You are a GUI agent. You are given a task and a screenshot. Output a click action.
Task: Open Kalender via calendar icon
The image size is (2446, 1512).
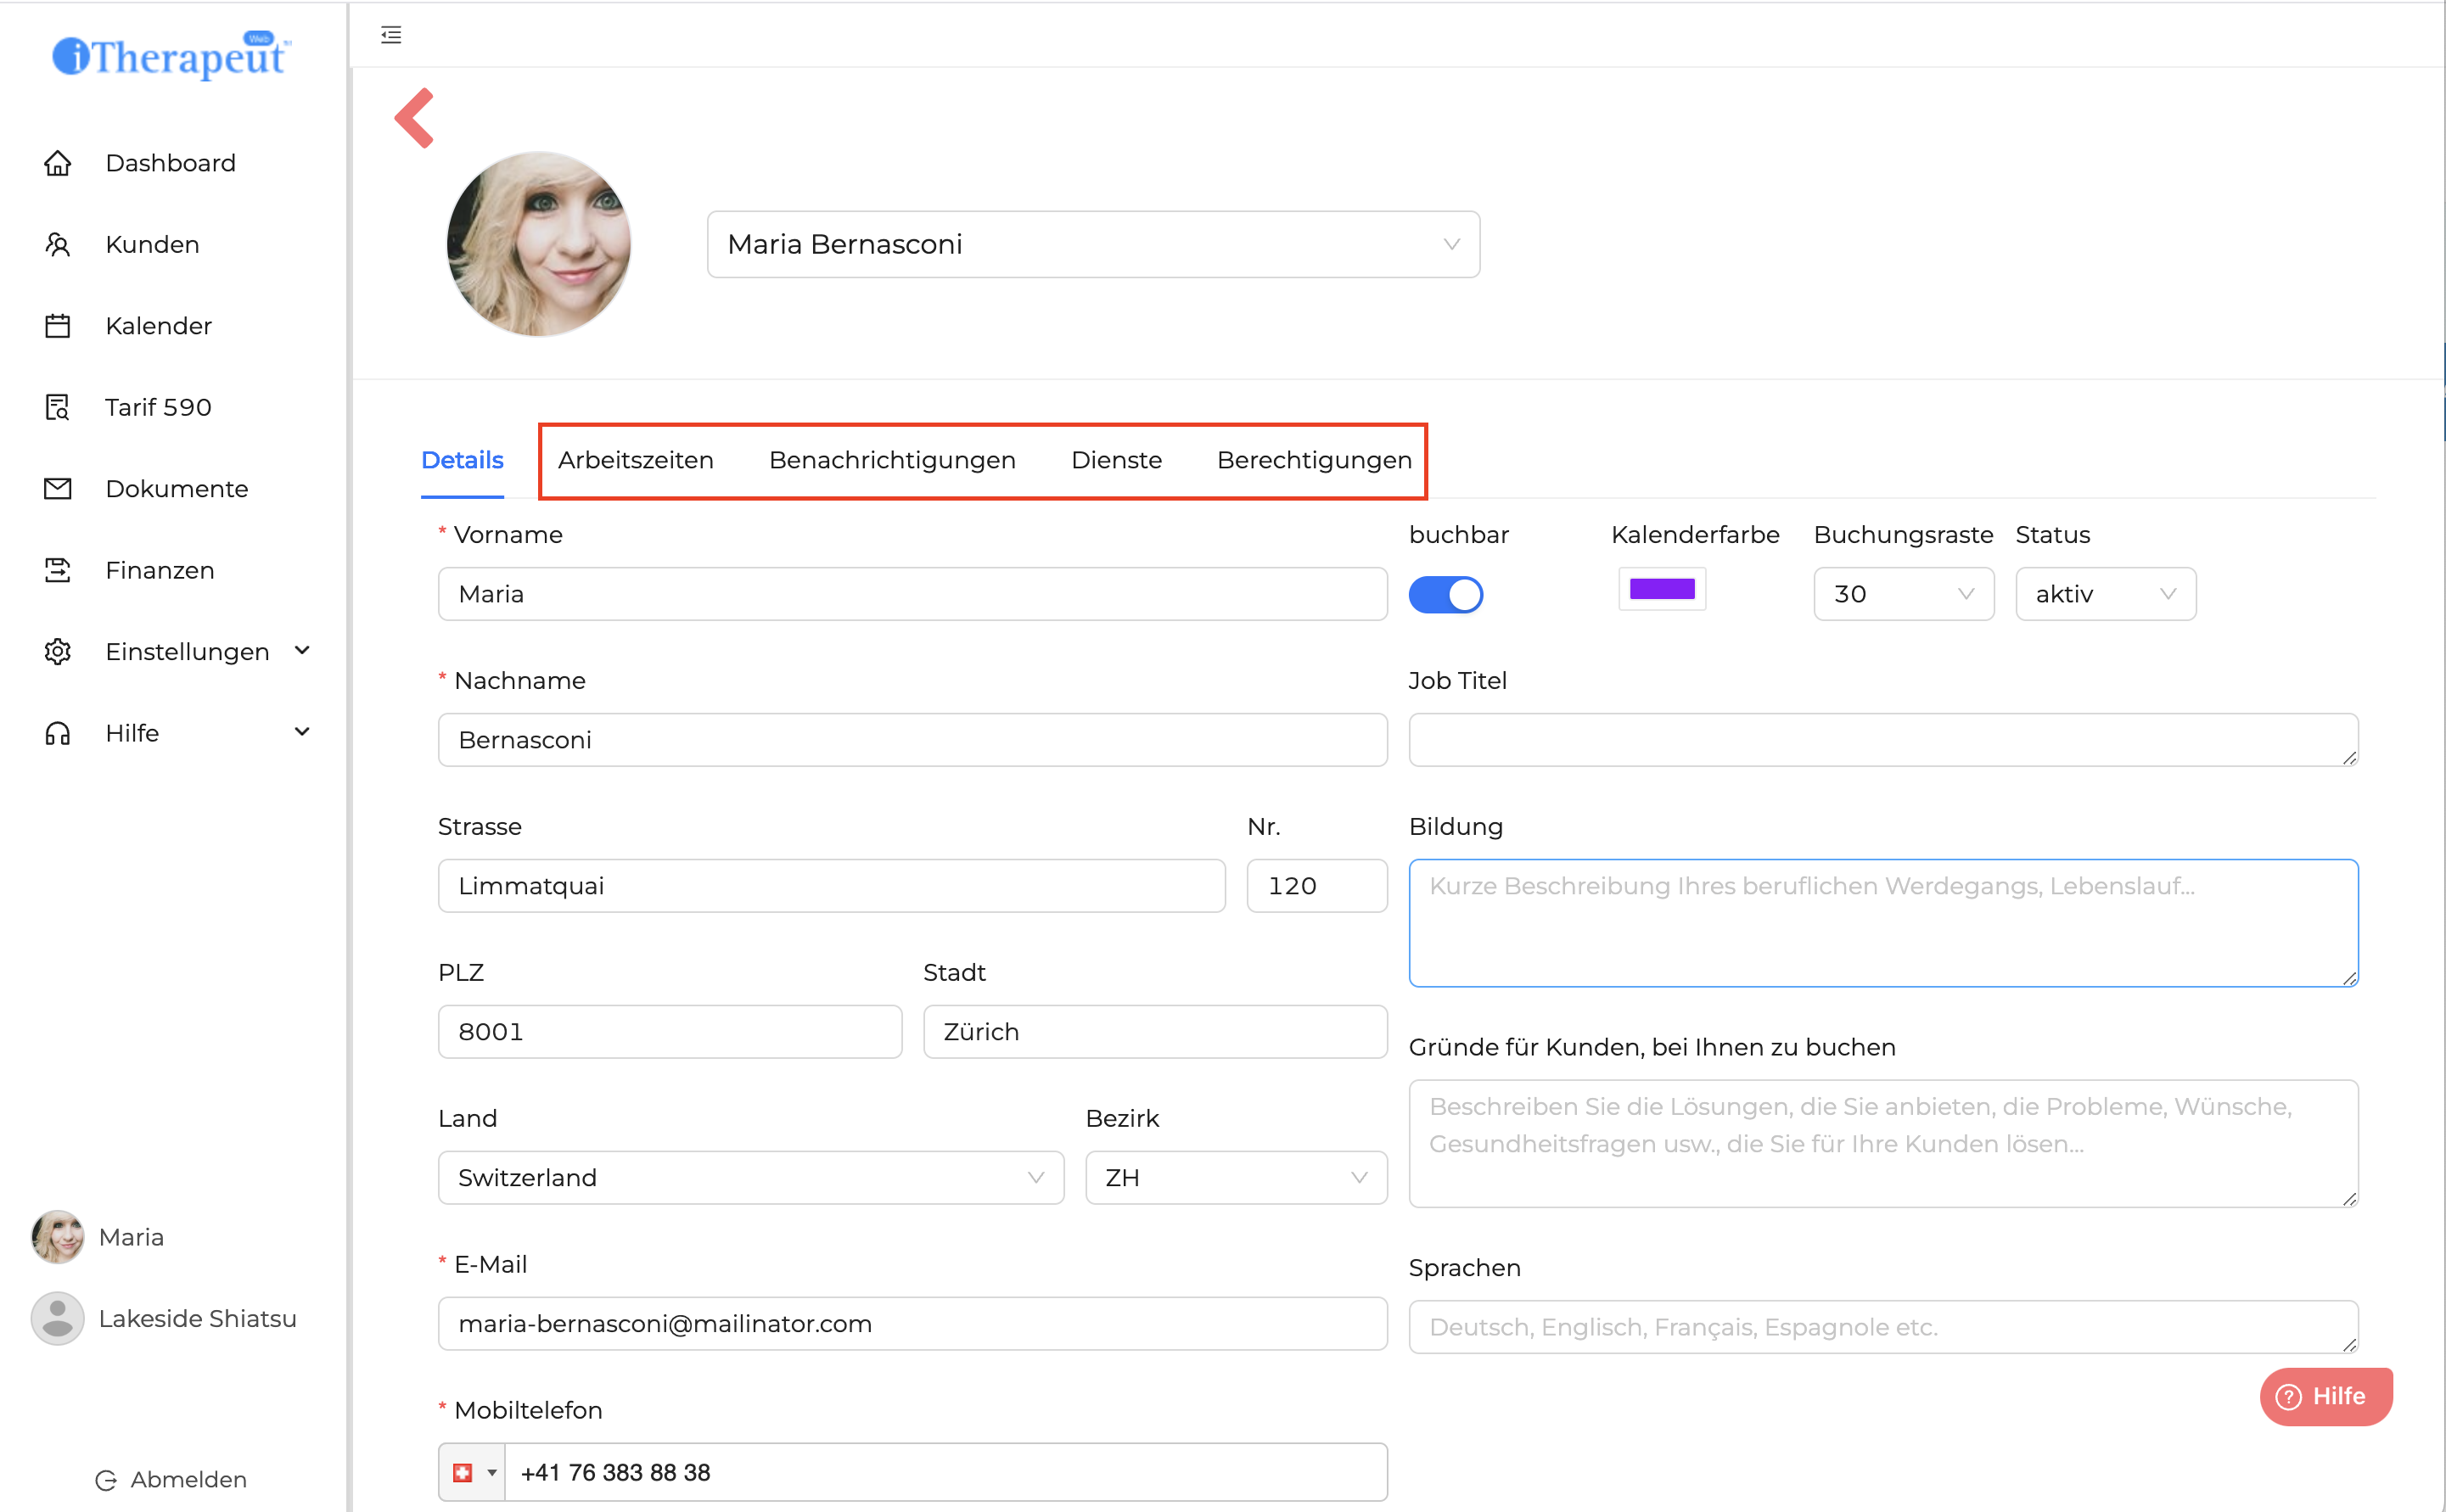58,326
